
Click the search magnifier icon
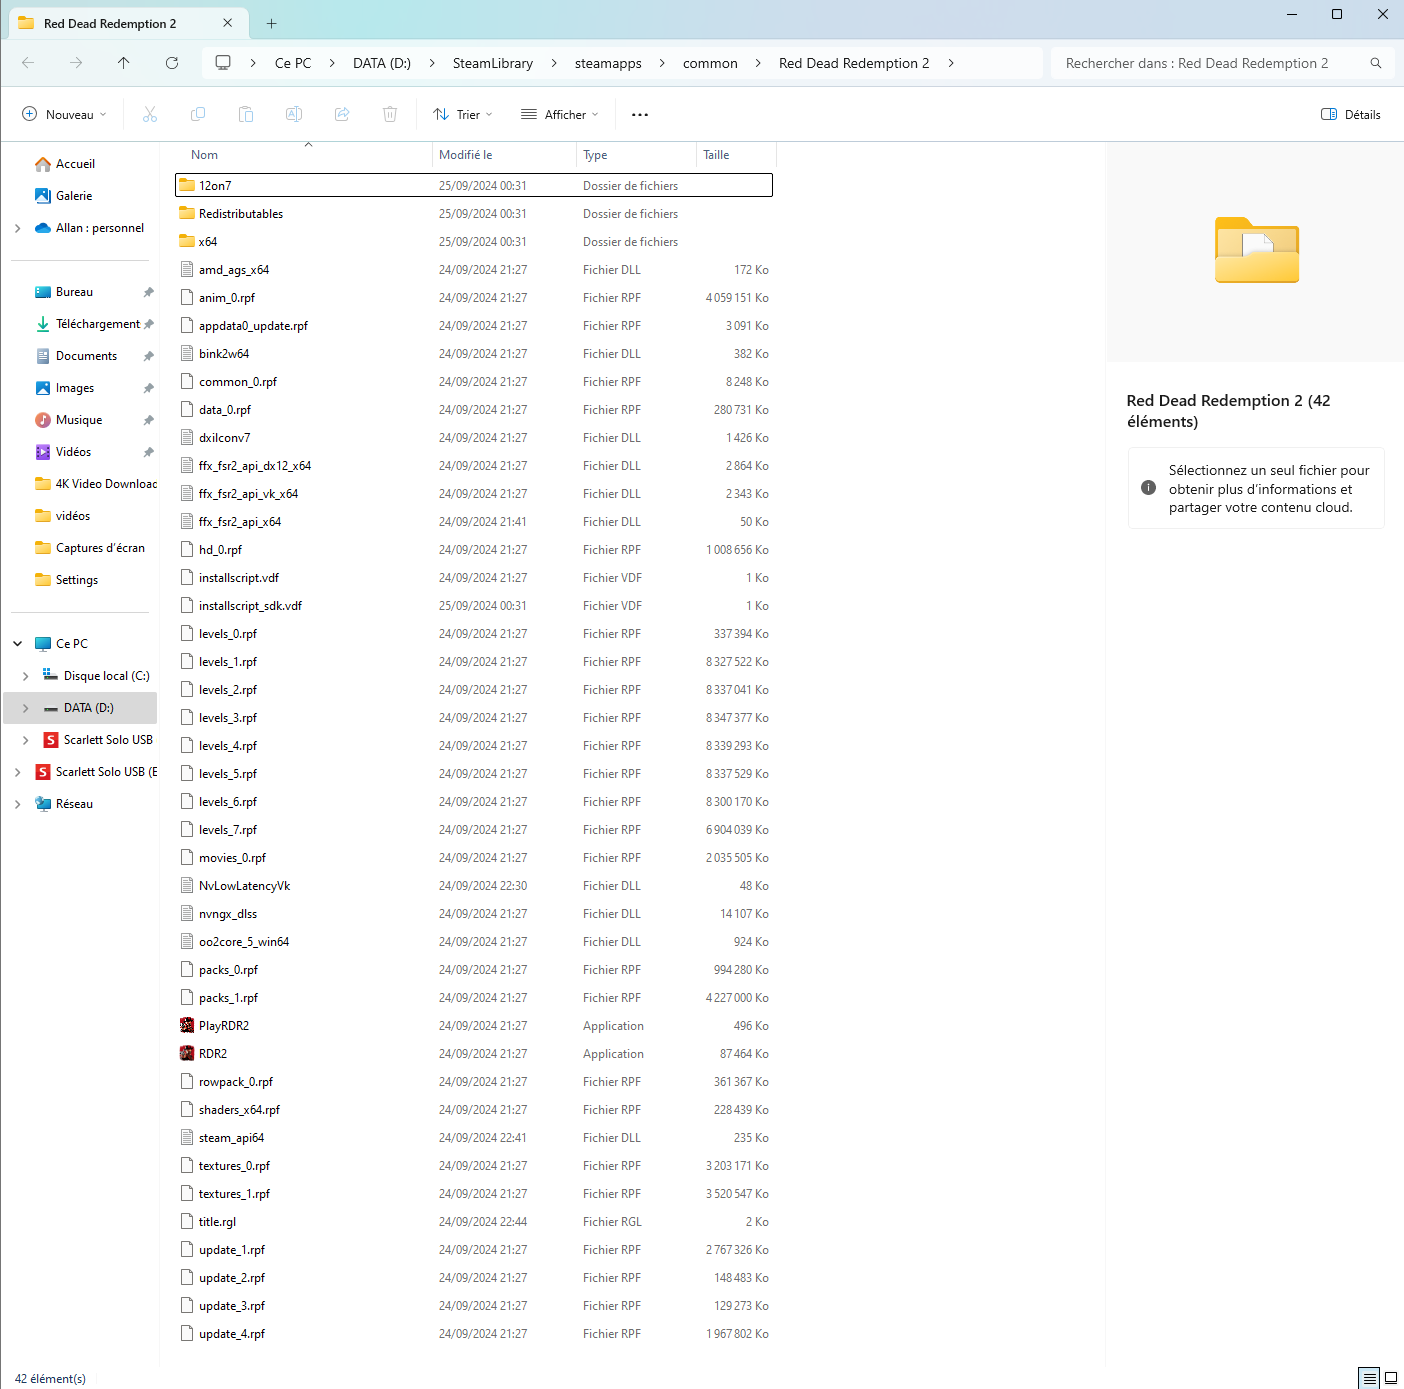(x=1376, y=63)
